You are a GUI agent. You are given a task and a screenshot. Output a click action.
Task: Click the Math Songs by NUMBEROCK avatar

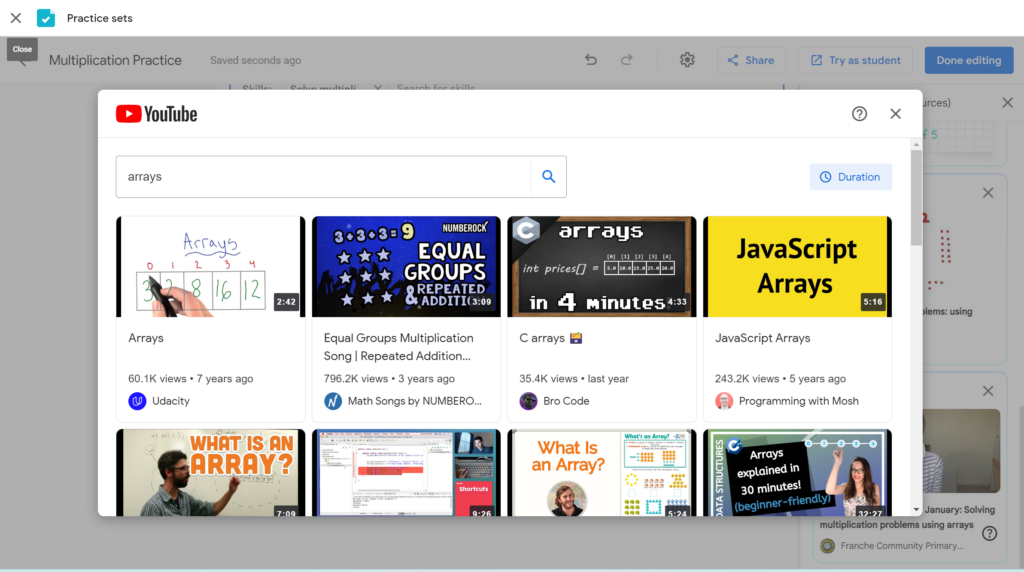333,401
